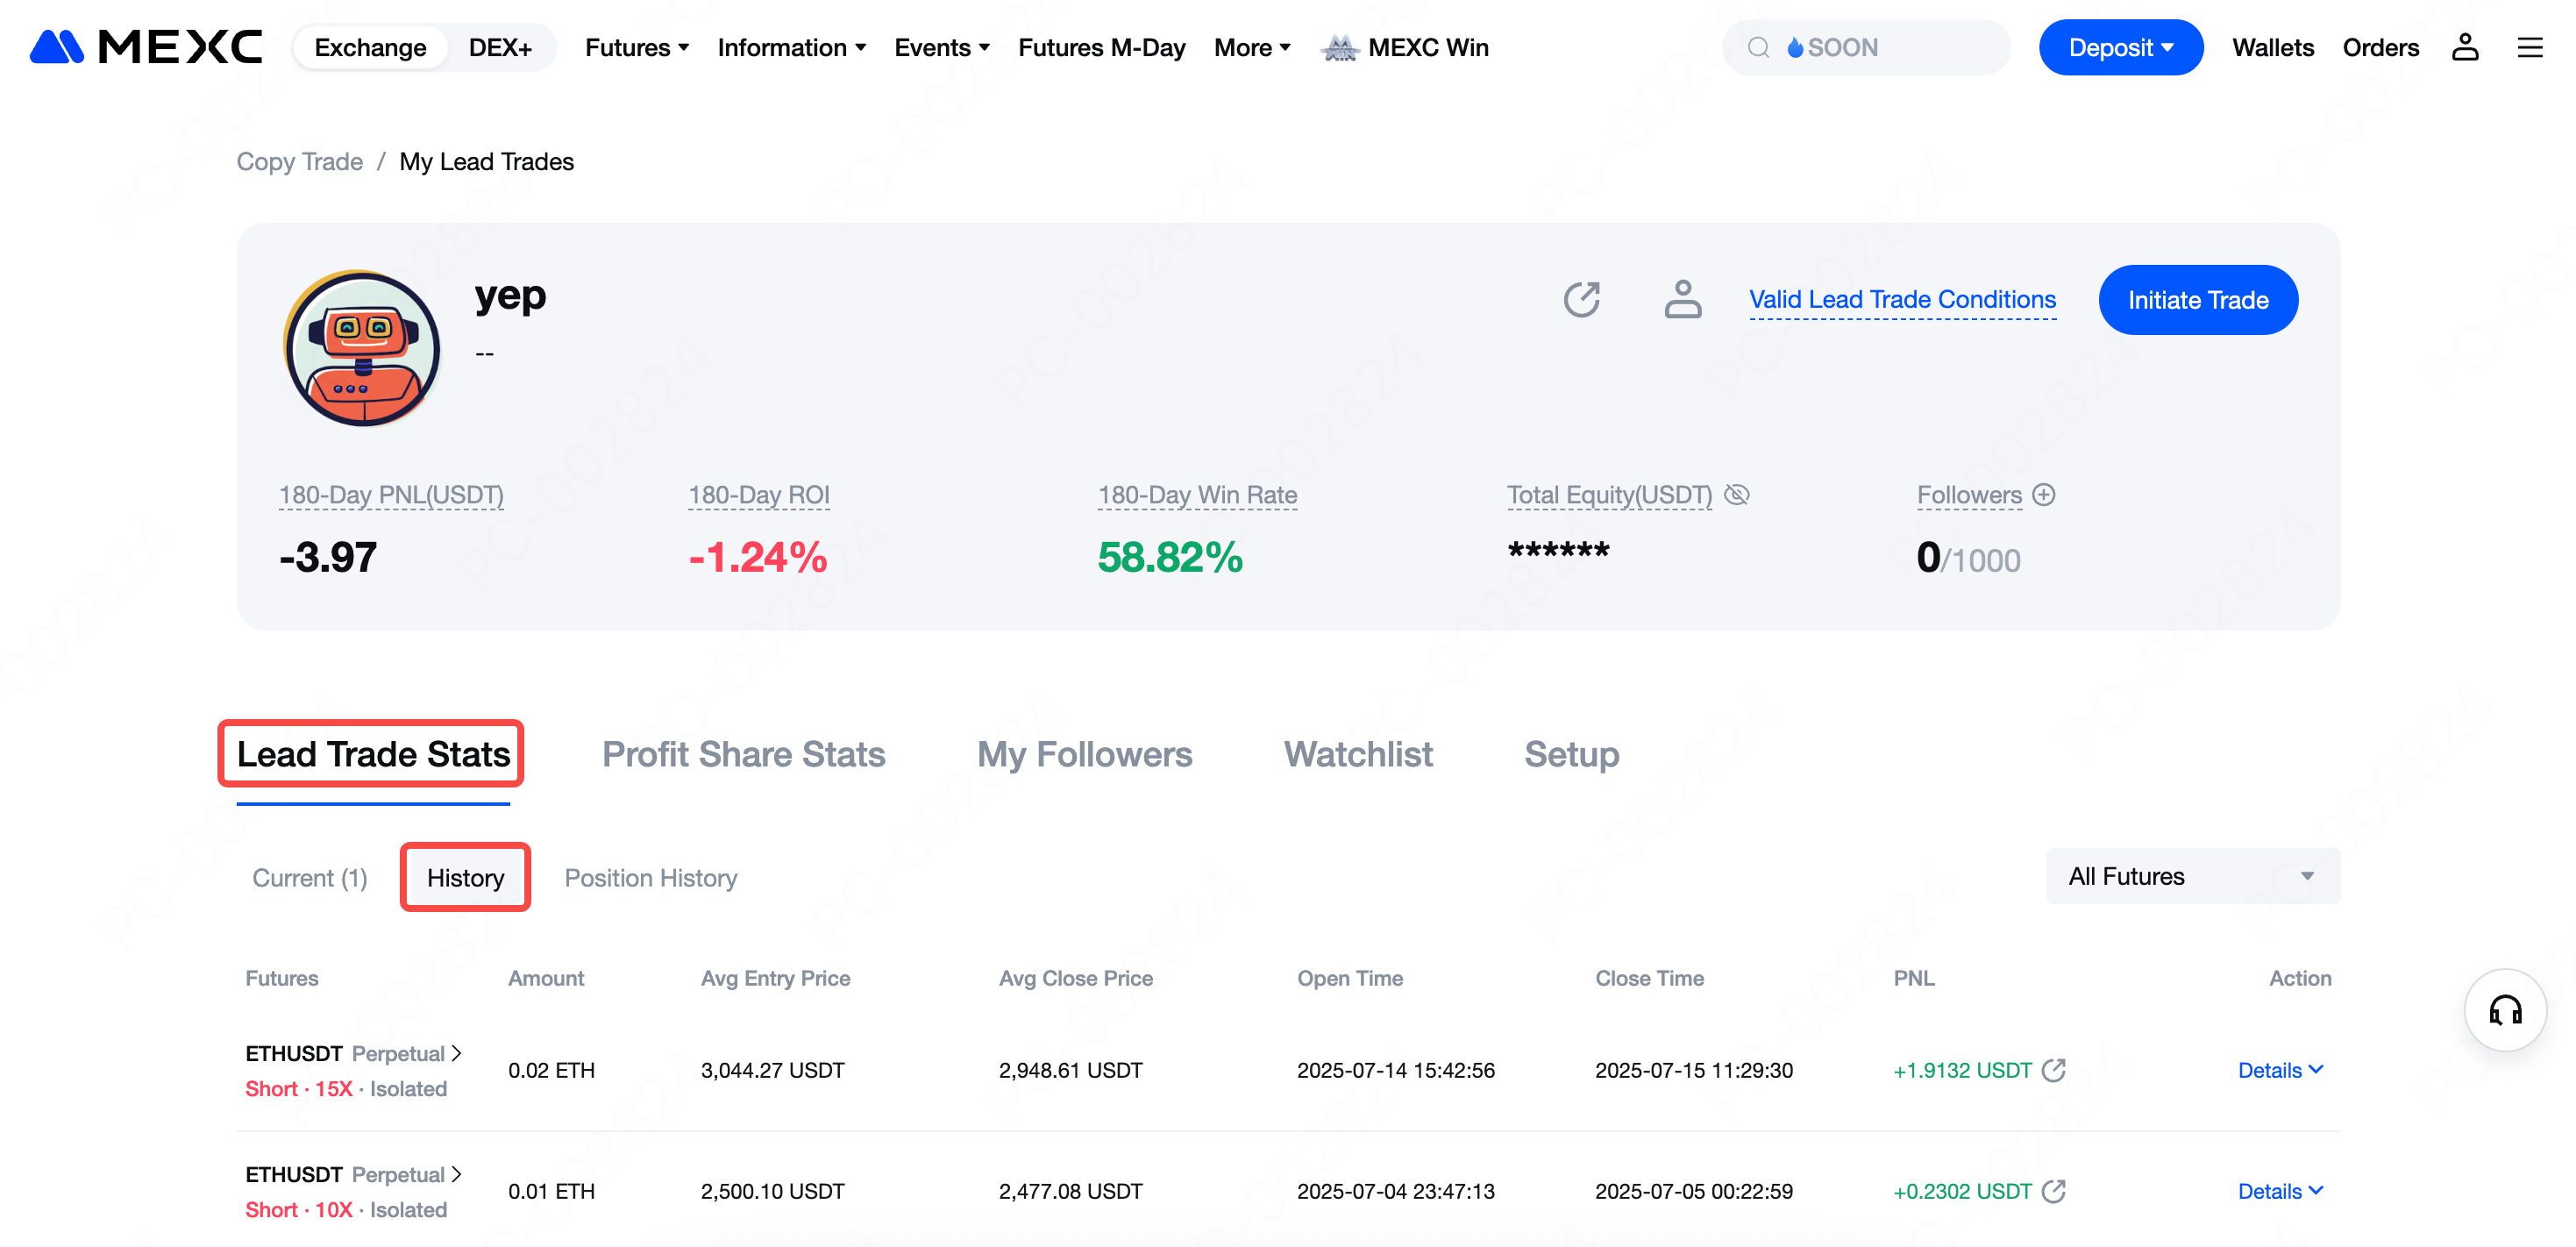Open Valid Lead Trade Conditions link
The image size is (2576, 1247).
(x=1902, y=299)
